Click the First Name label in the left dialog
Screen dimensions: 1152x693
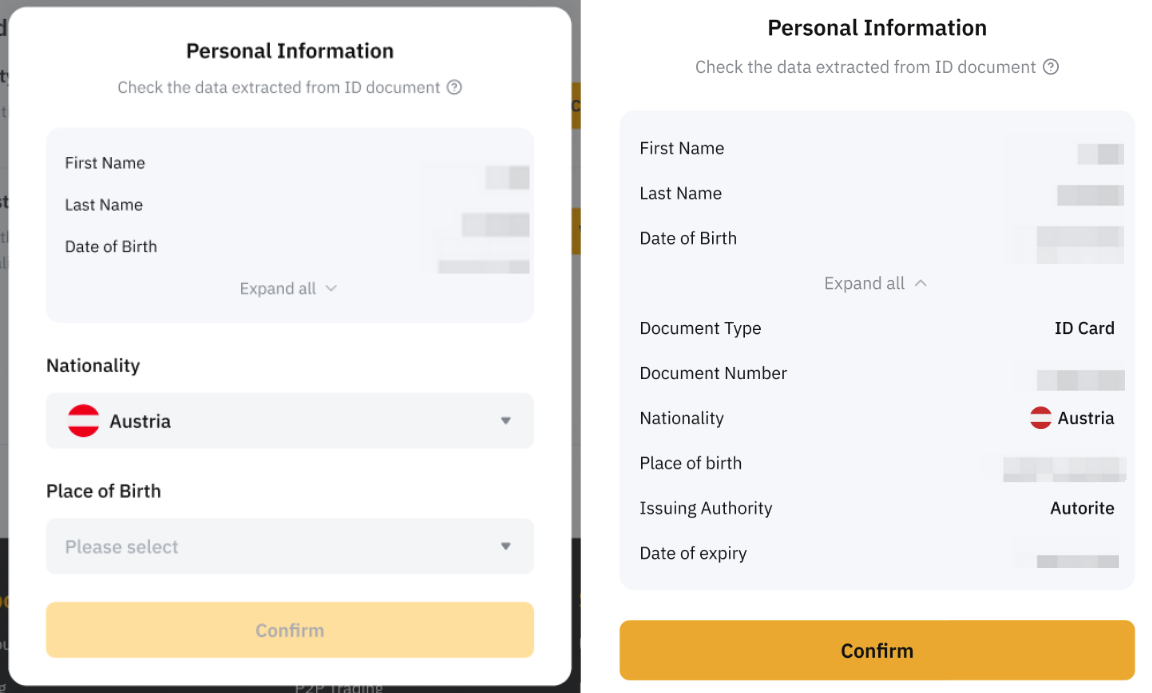pos(105,163)
